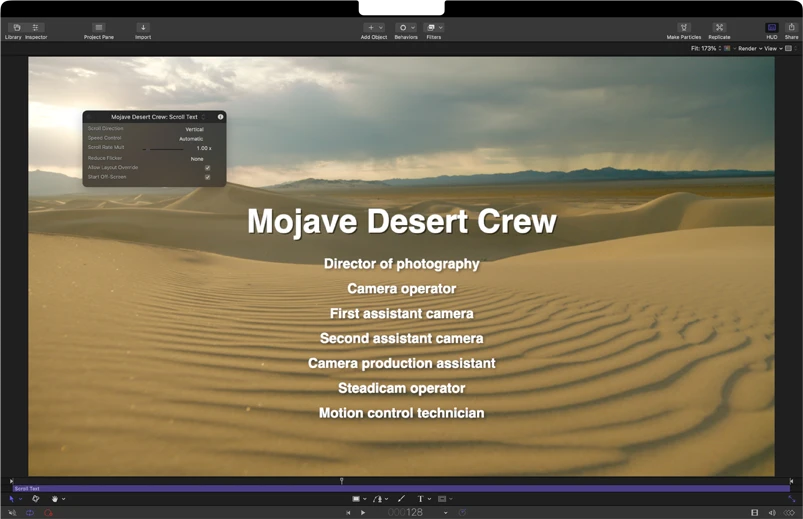Viewport: 803px width, 519px height.
Task: Open the timecode display options chevron
Action: point(446,513)
